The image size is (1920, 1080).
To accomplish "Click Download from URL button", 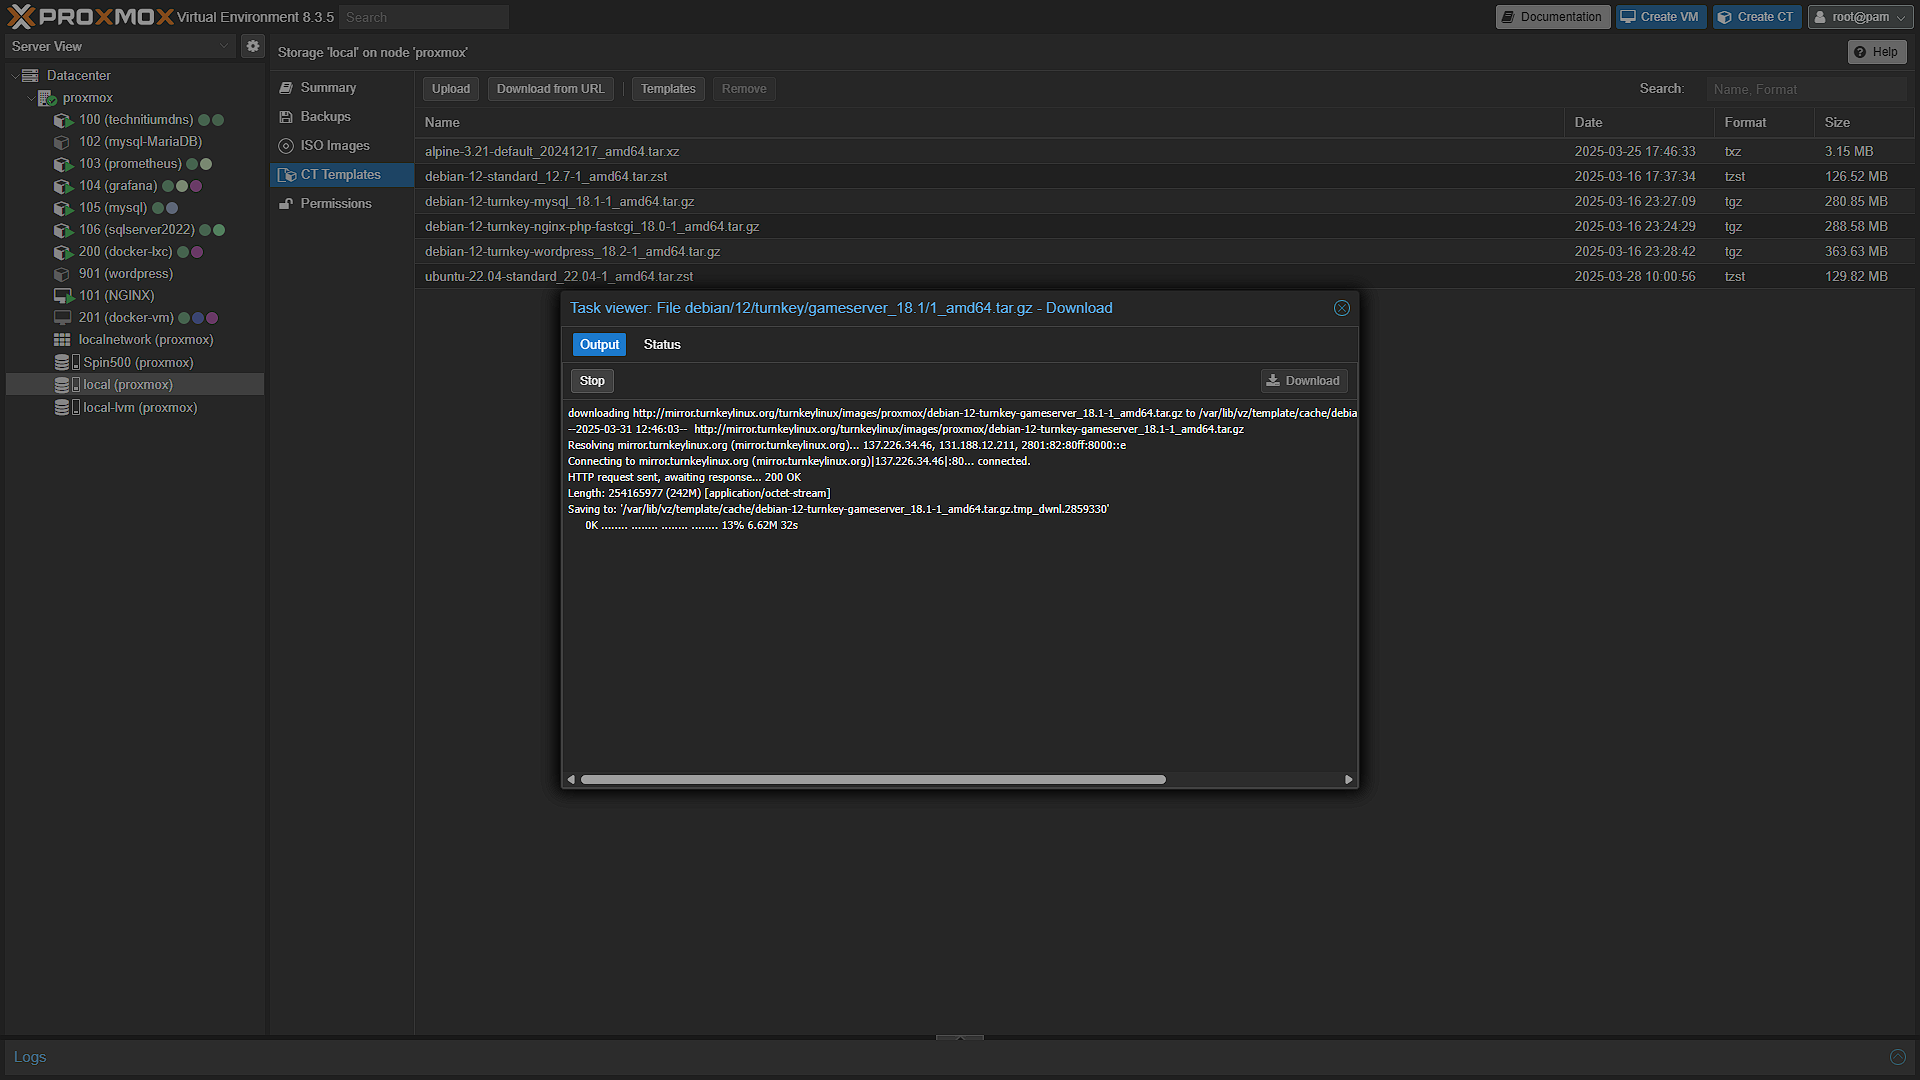I will pos(551,89).
